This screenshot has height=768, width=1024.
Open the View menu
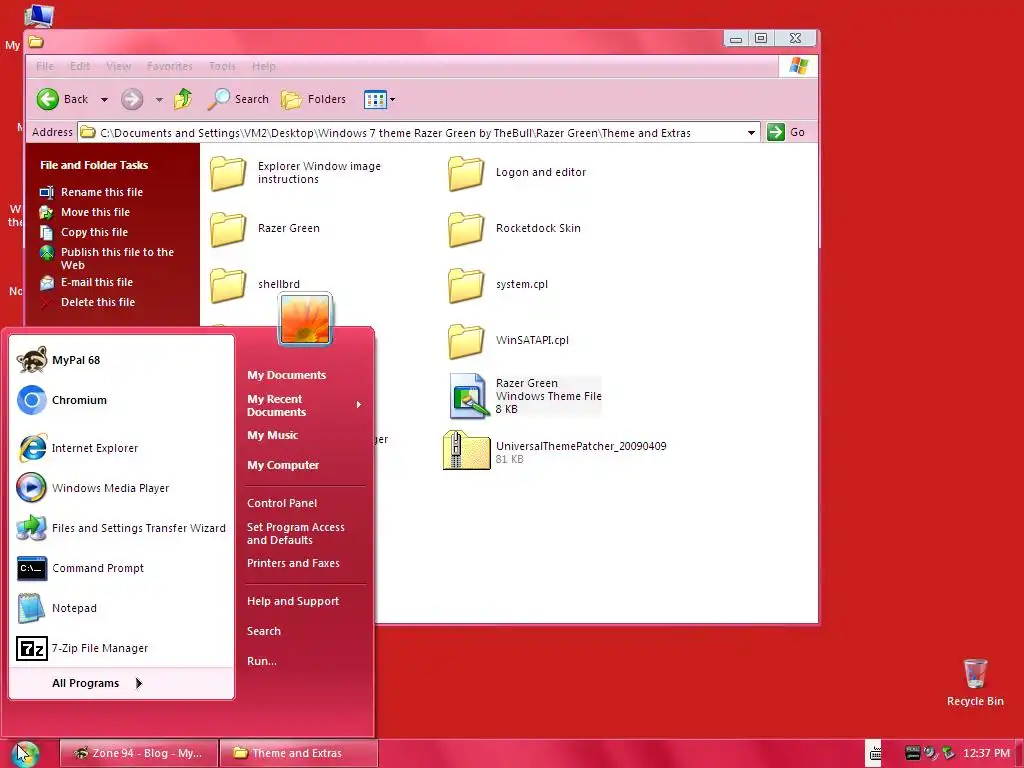click(118, 66)
